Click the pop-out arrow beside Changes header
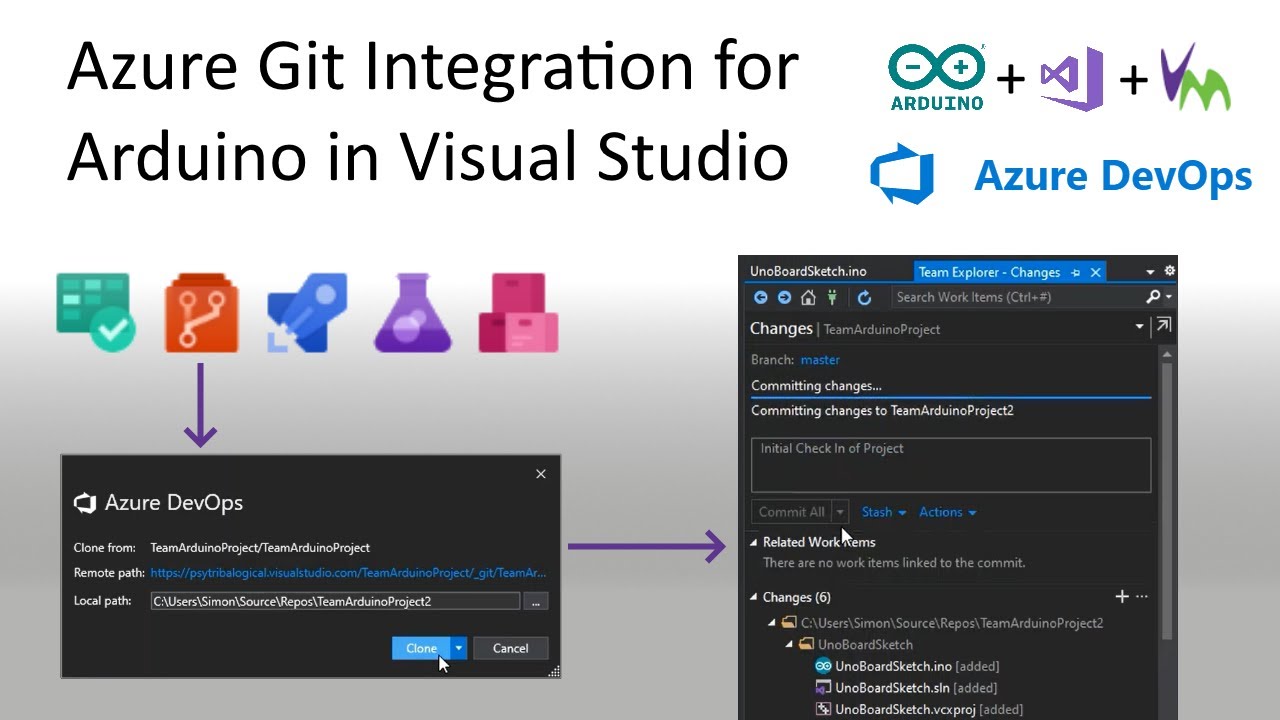The width and height of the screenshot is (1280, 720). [1162, 325]
